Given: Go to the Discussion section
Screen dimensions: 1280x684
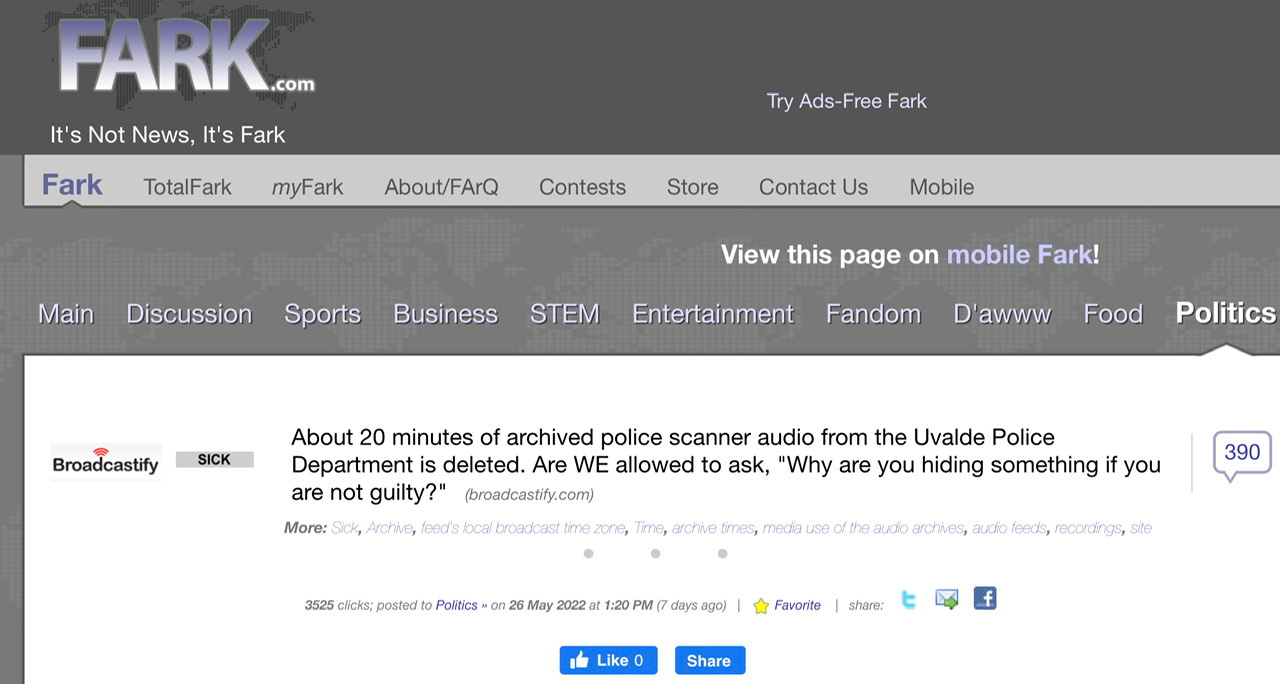Looking at the screenshot, I should 189,314.
